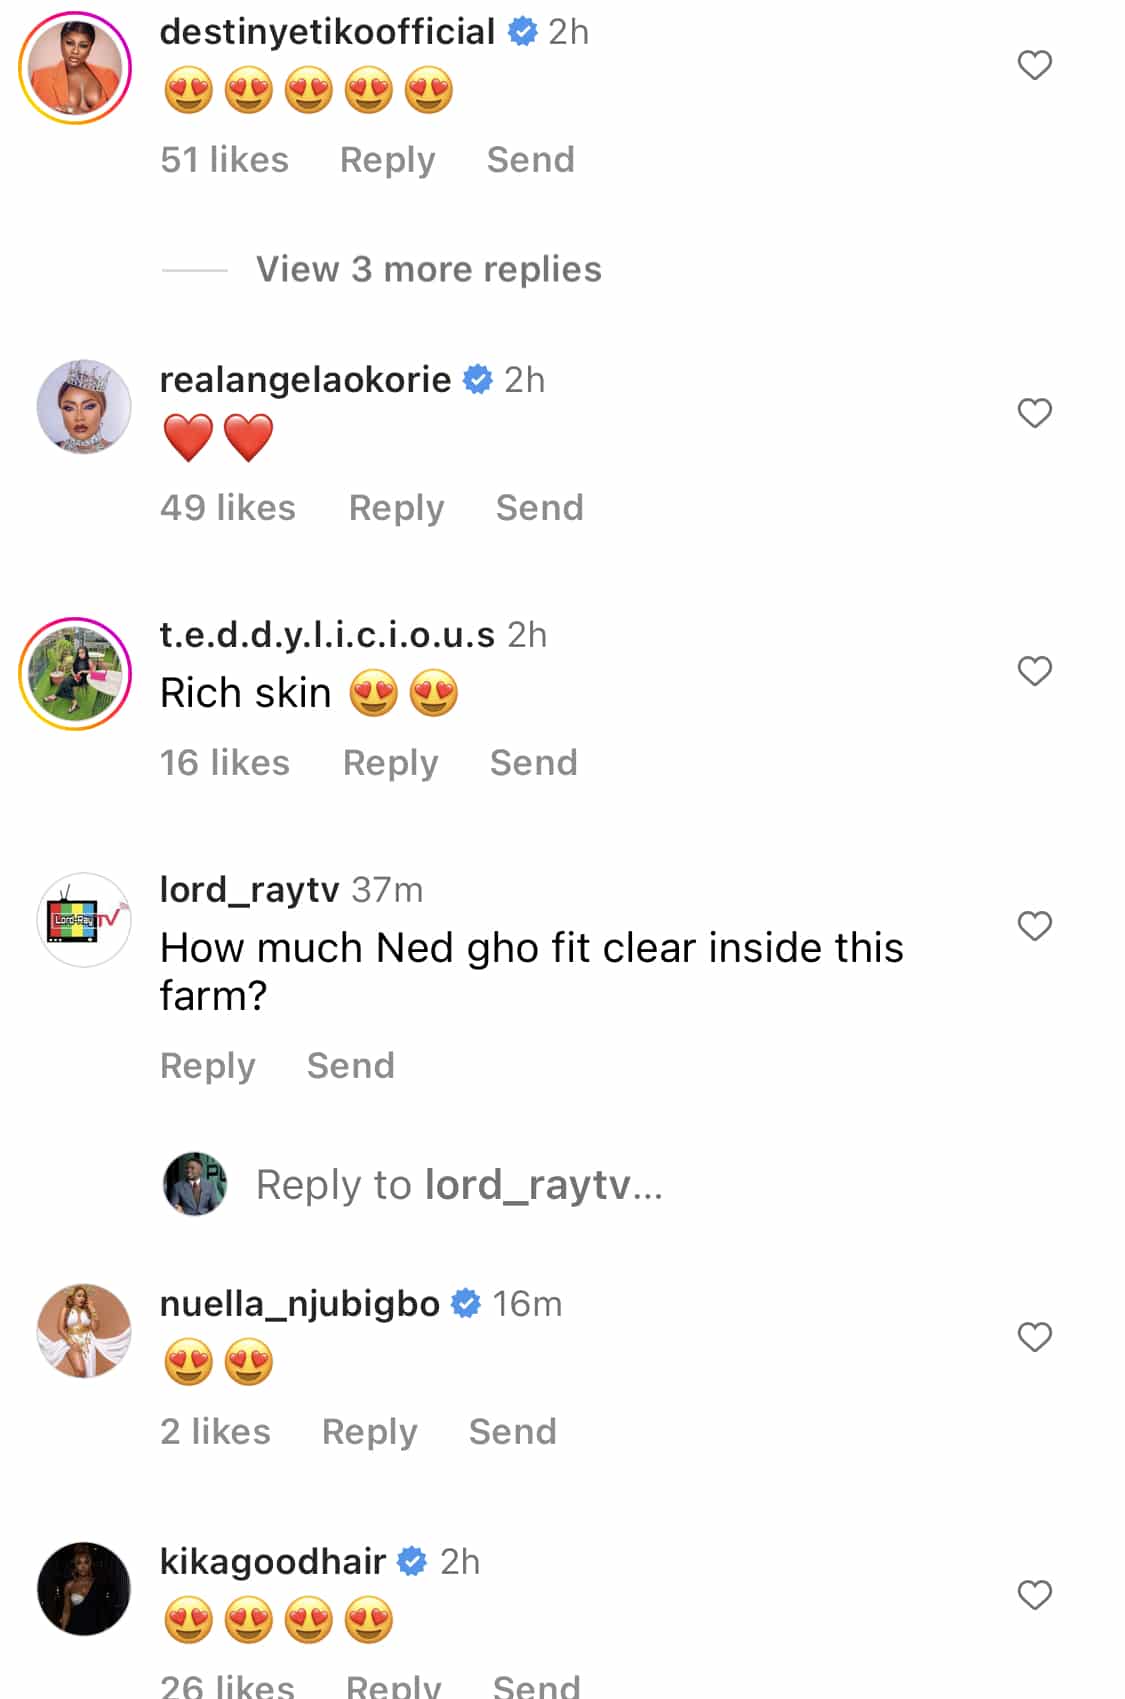
Task: Open destinyetikoofficial's profile picture
Action: click(75, 68)
